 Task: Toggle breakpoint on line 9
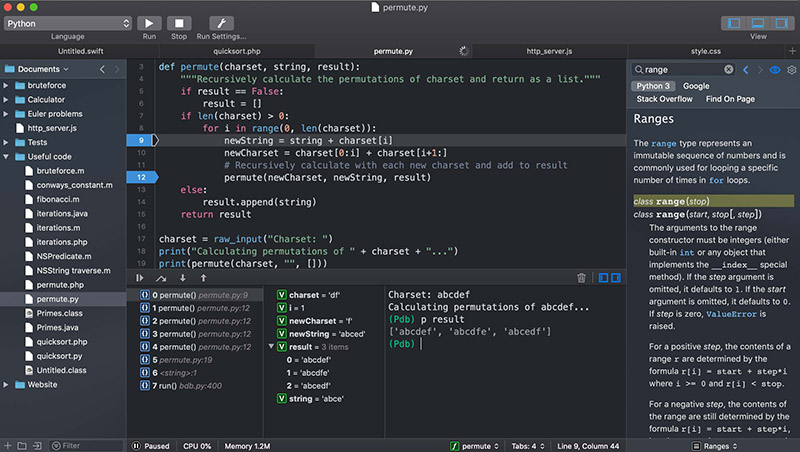coord(142,140)
